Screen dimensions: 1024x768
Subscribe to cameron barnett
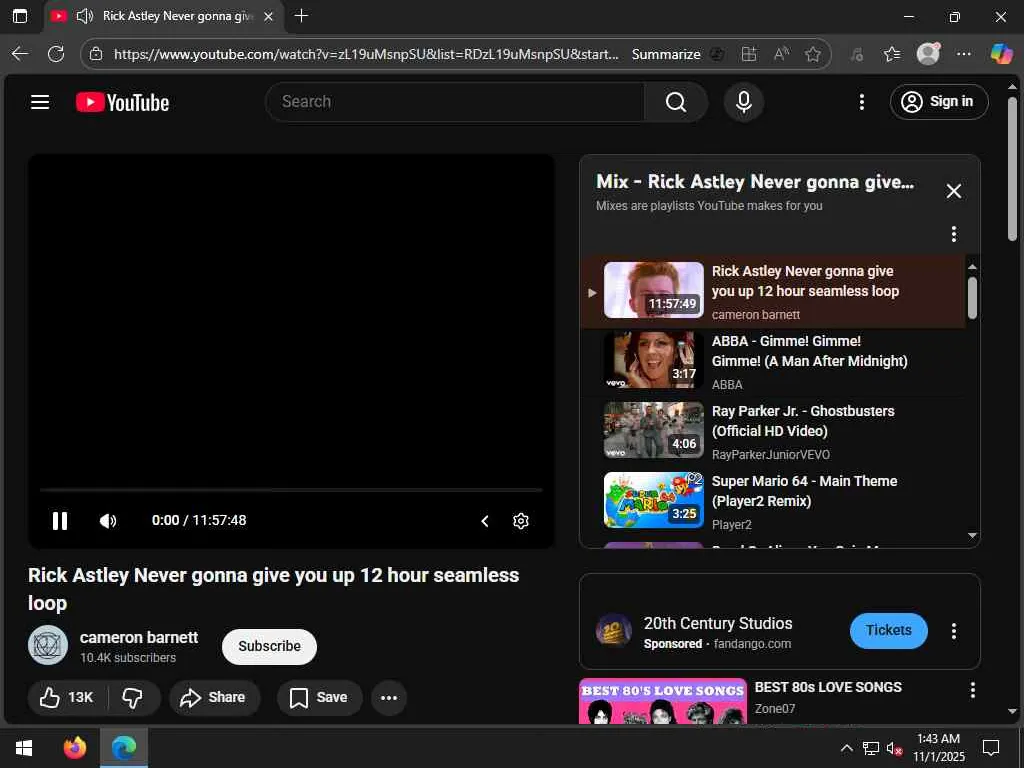pyautogui.click(x=269, y=647)
